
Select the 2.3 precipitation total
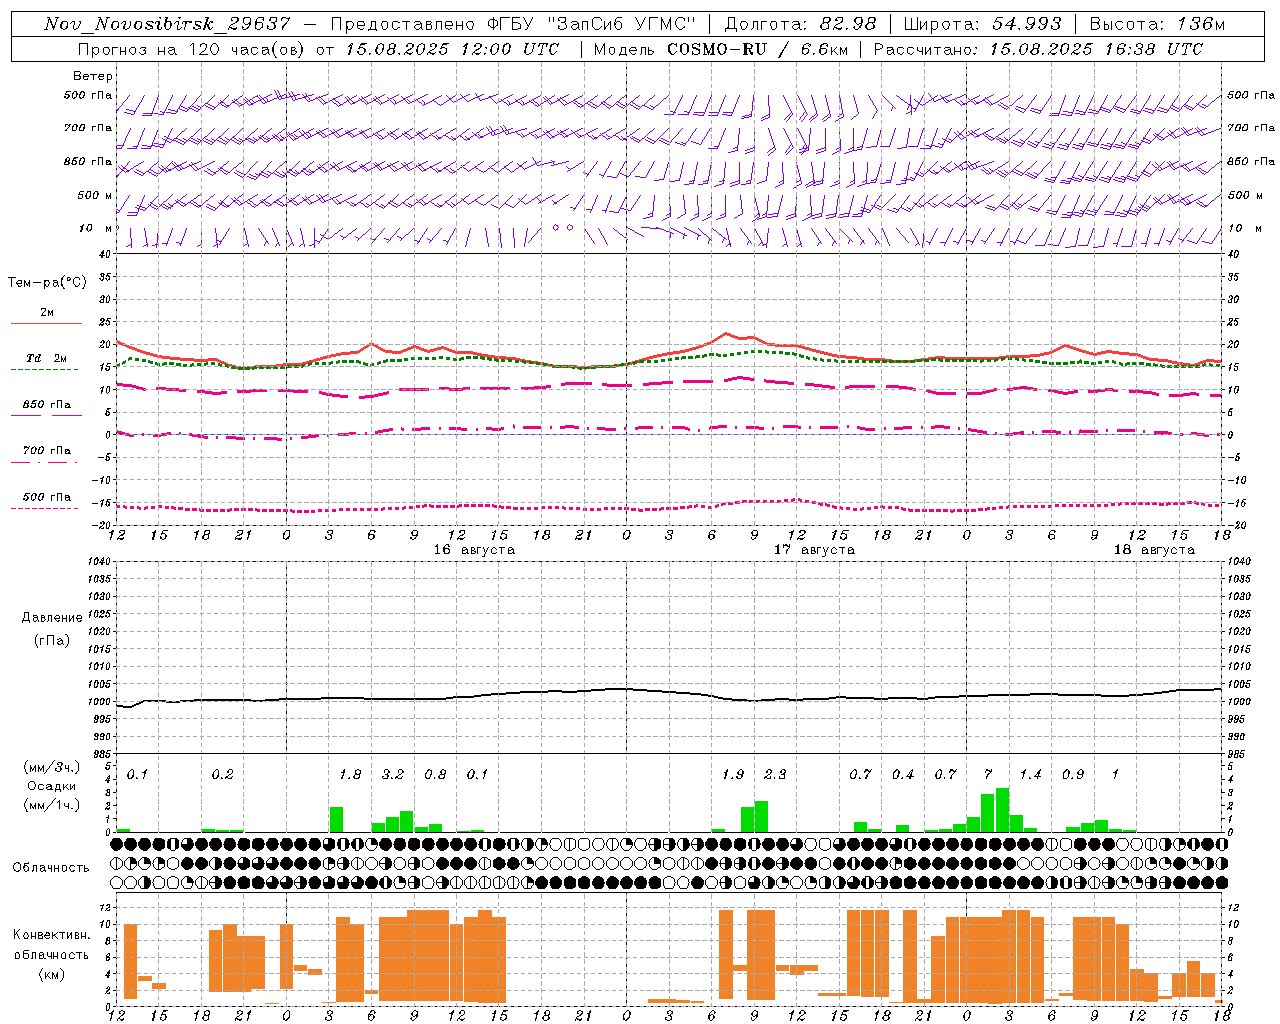[775, 775]
